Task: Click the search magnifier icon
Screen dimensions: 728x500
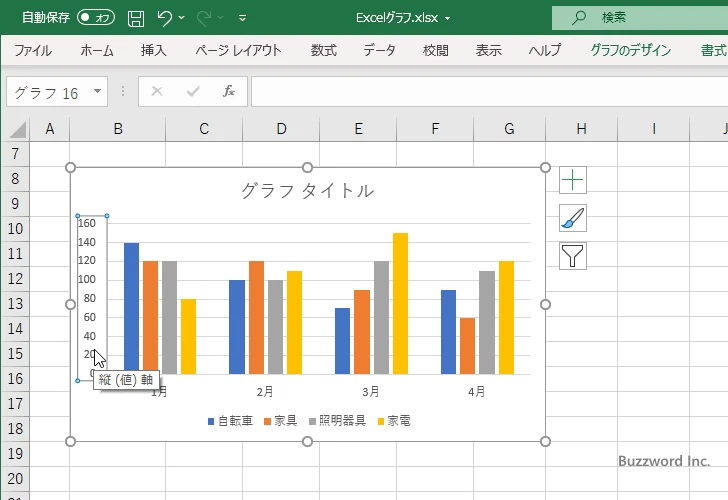Action: (578, 18)
